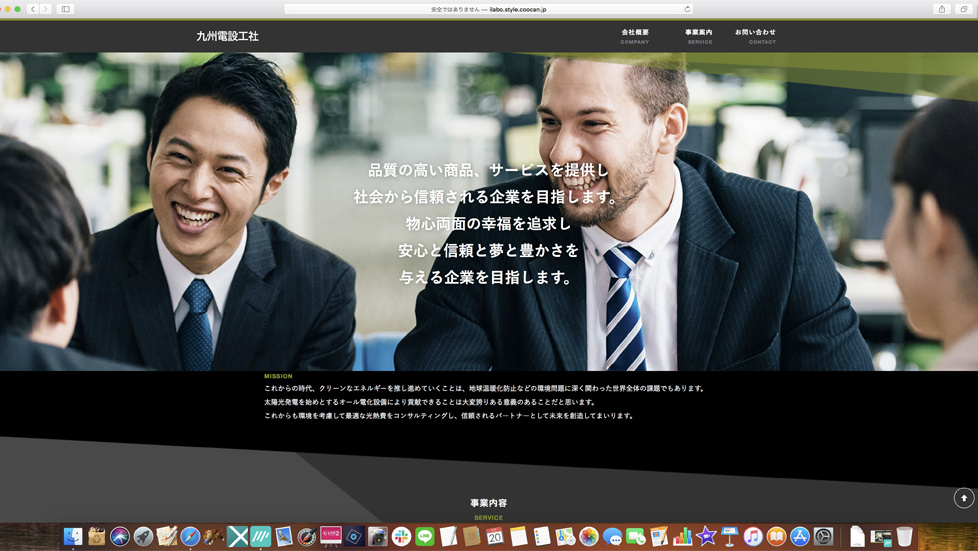This screenshot has width=978, height=551.
Task: Open iTunes music icon in Dock
Action: point(753,536)
